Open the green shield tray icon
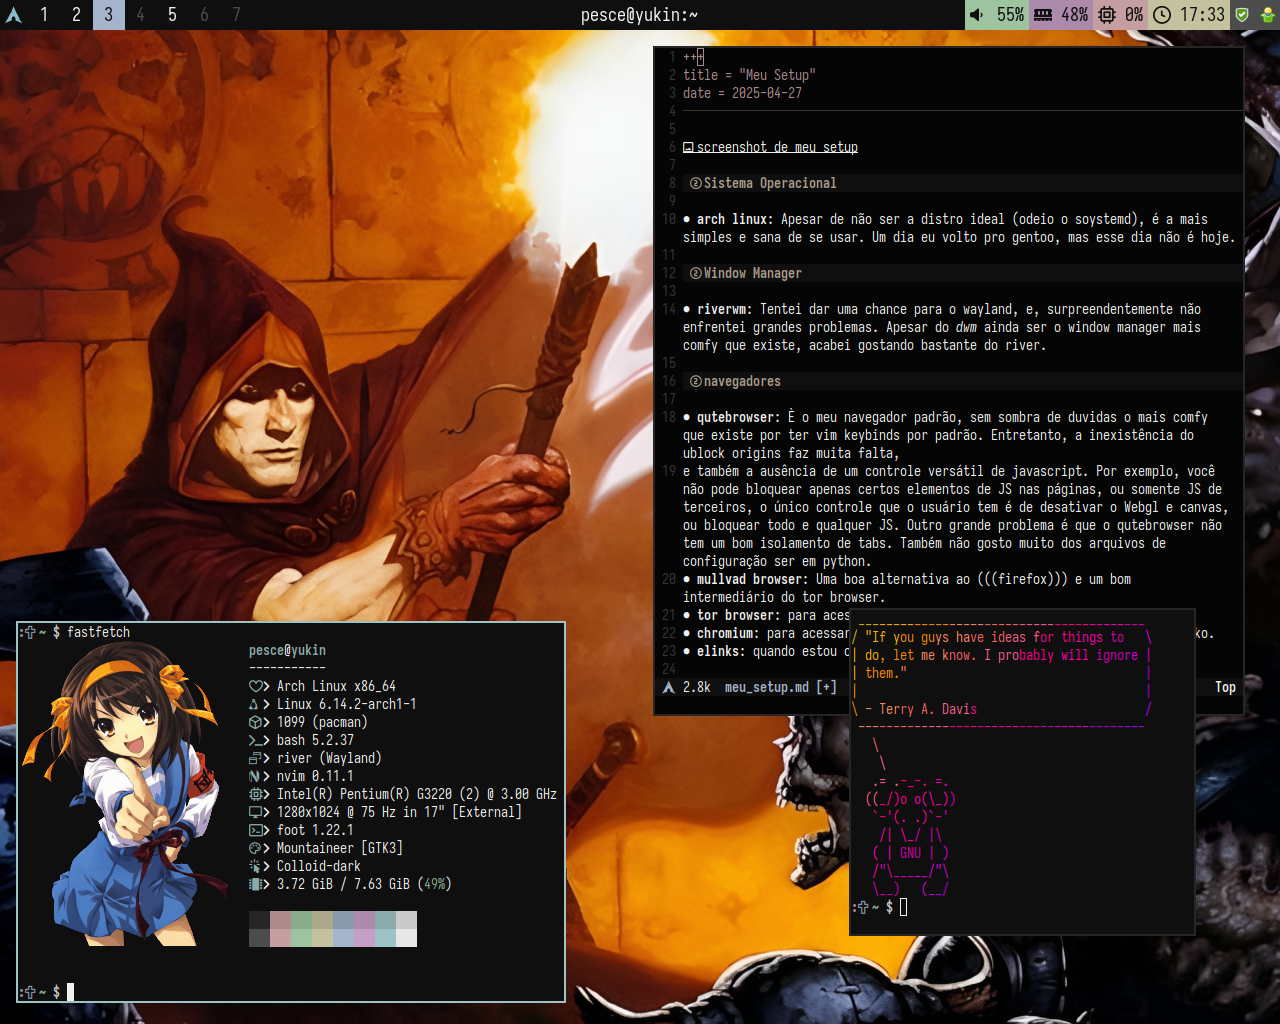Viewport: 1280px width, 1024px height. [1242, 15]
